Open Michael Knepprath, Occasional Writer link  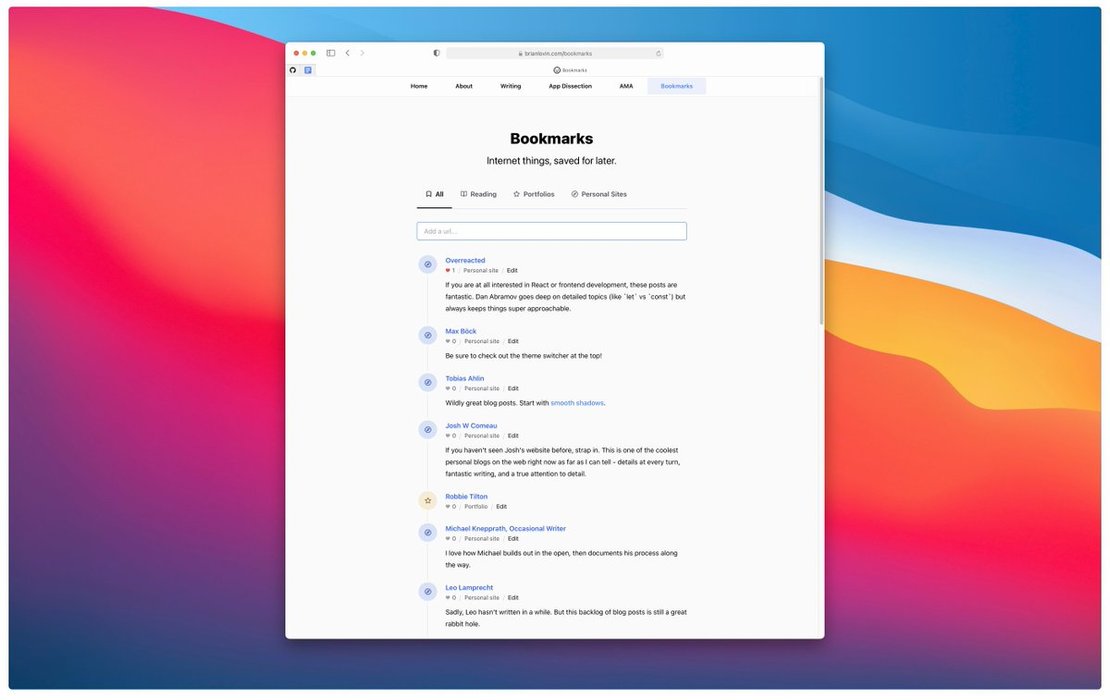pyautogui.click(x=505, y=529)
